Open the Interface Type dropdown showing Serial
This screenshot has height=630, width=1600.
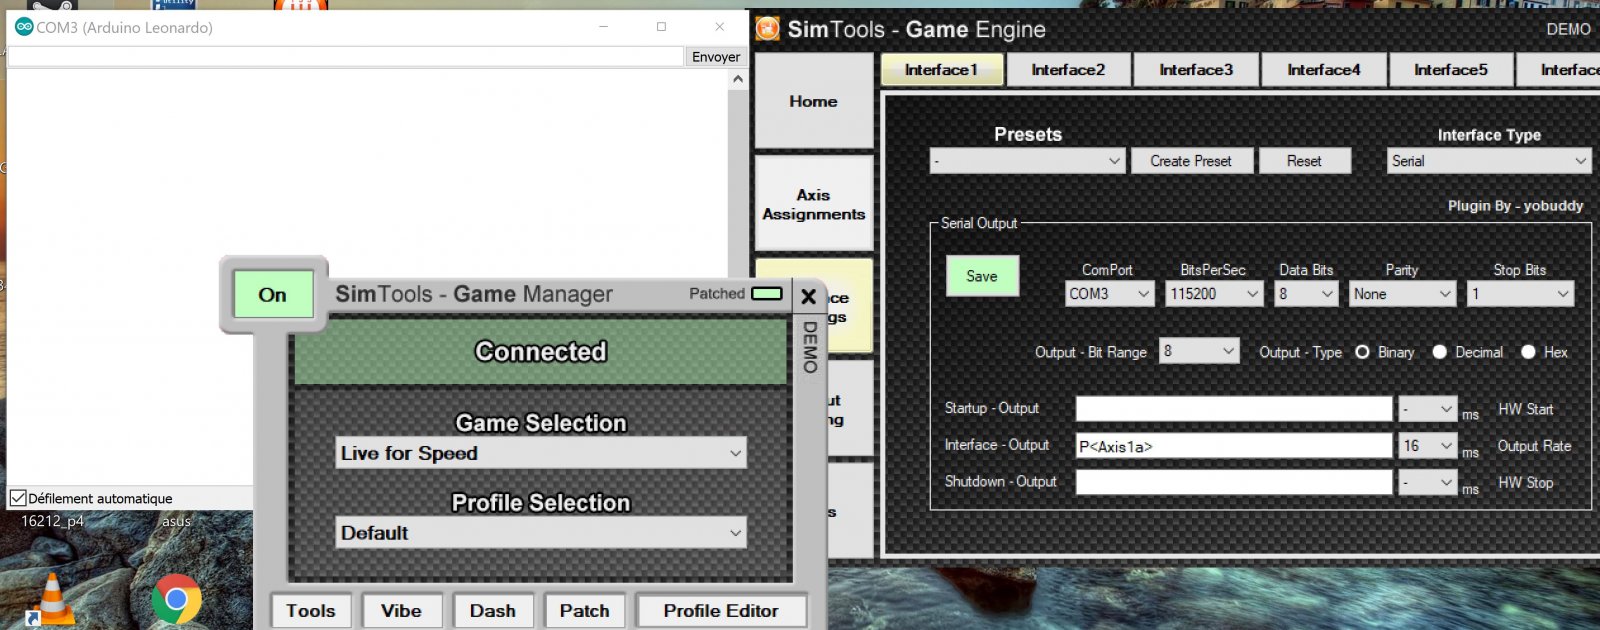pyautogui.click(x=1489, y=161)
